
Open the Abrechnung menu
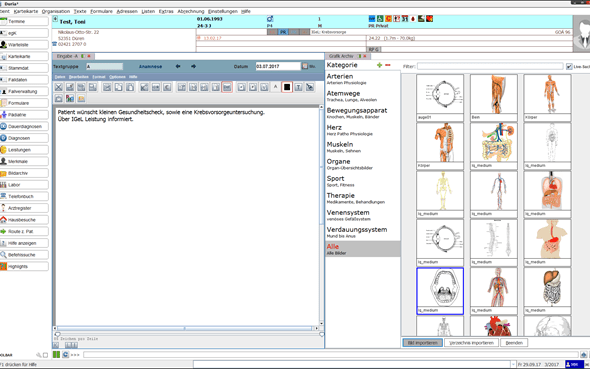click(191, 11)
